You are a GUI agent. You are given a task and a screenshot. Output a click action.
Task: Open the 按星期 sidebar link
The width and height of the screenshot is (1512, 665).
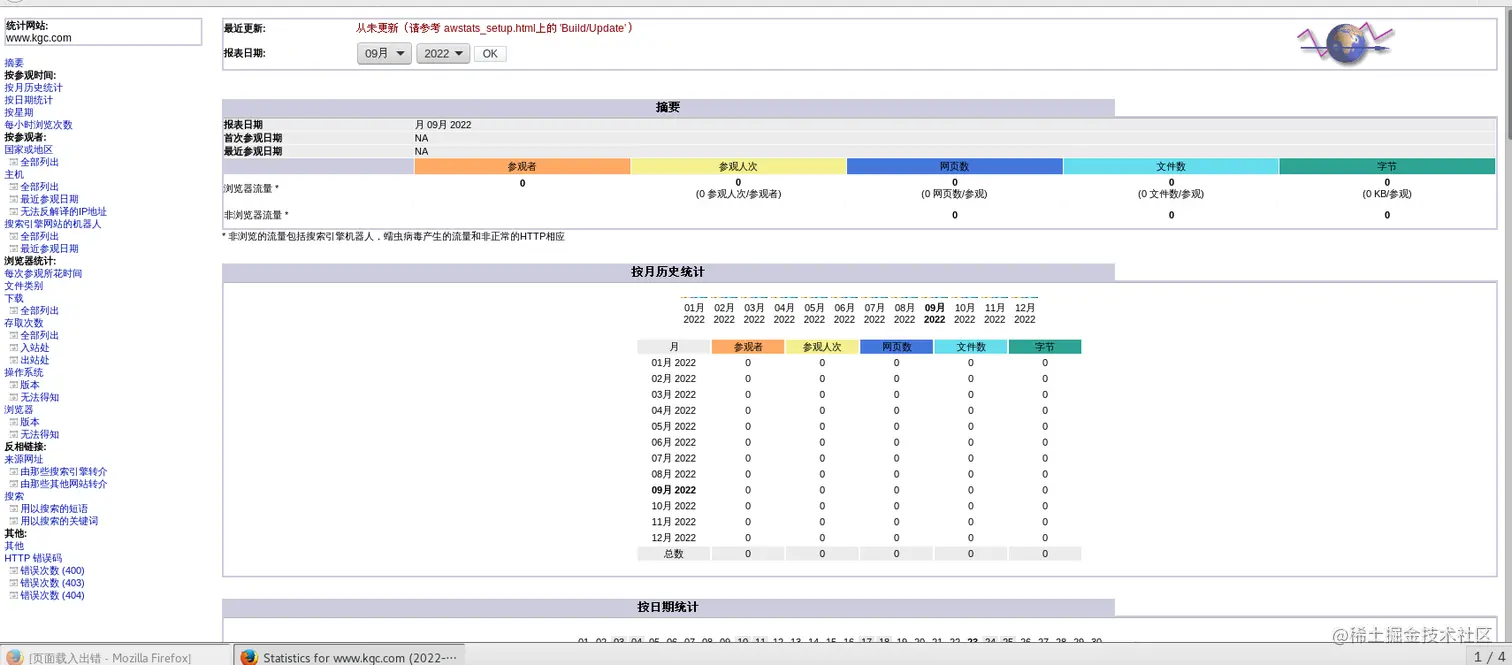coord(19,113)
